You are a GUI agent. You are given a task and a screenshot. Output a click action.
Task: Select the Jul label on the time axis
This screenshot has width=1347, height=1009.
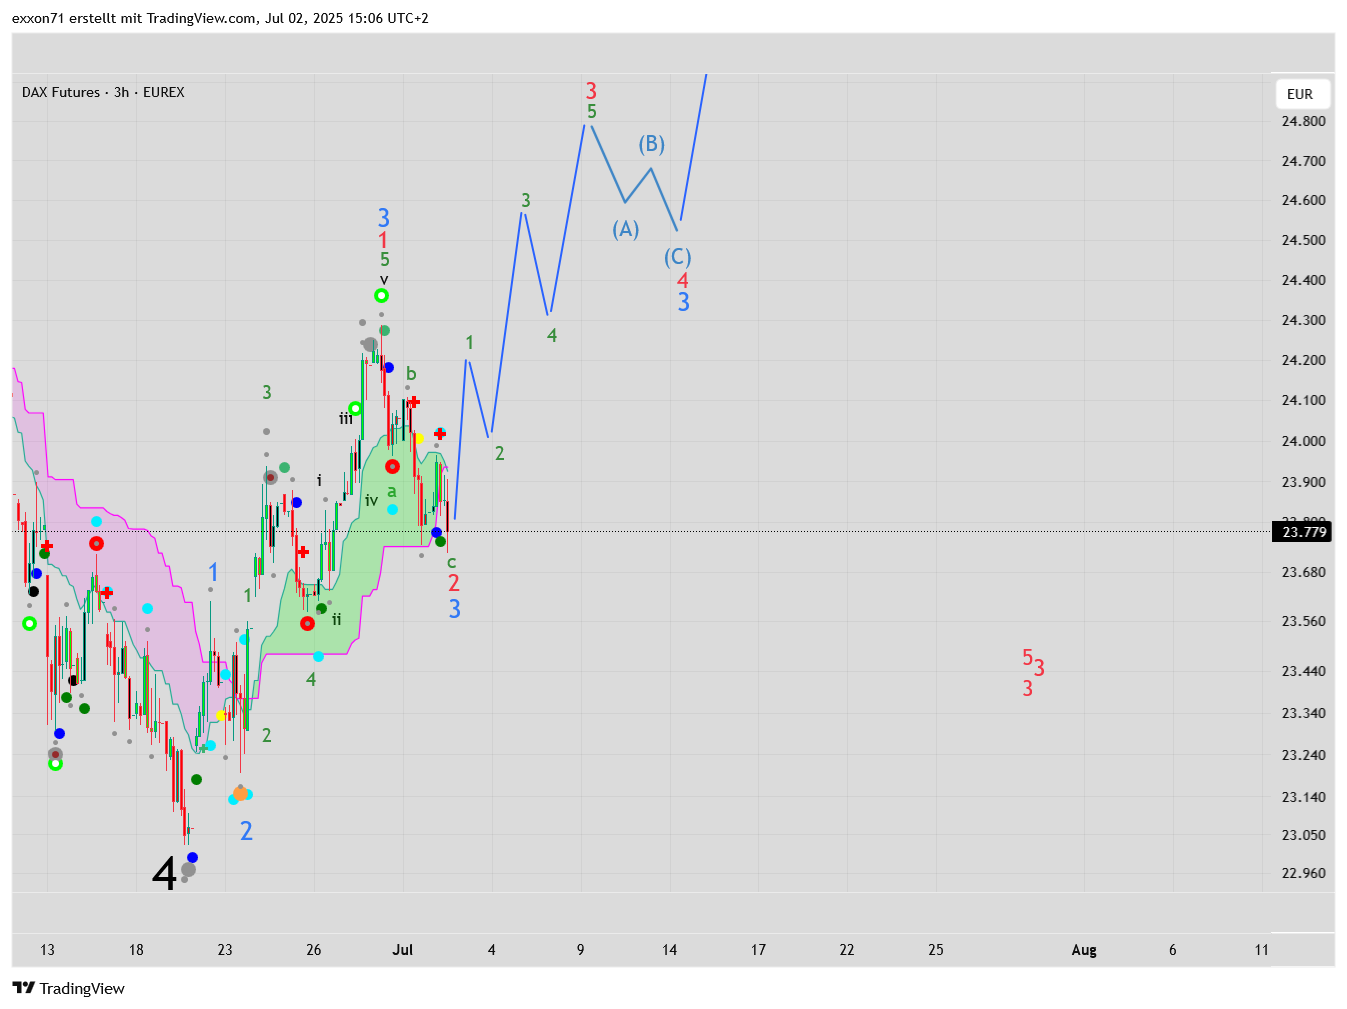coord(403,950)
